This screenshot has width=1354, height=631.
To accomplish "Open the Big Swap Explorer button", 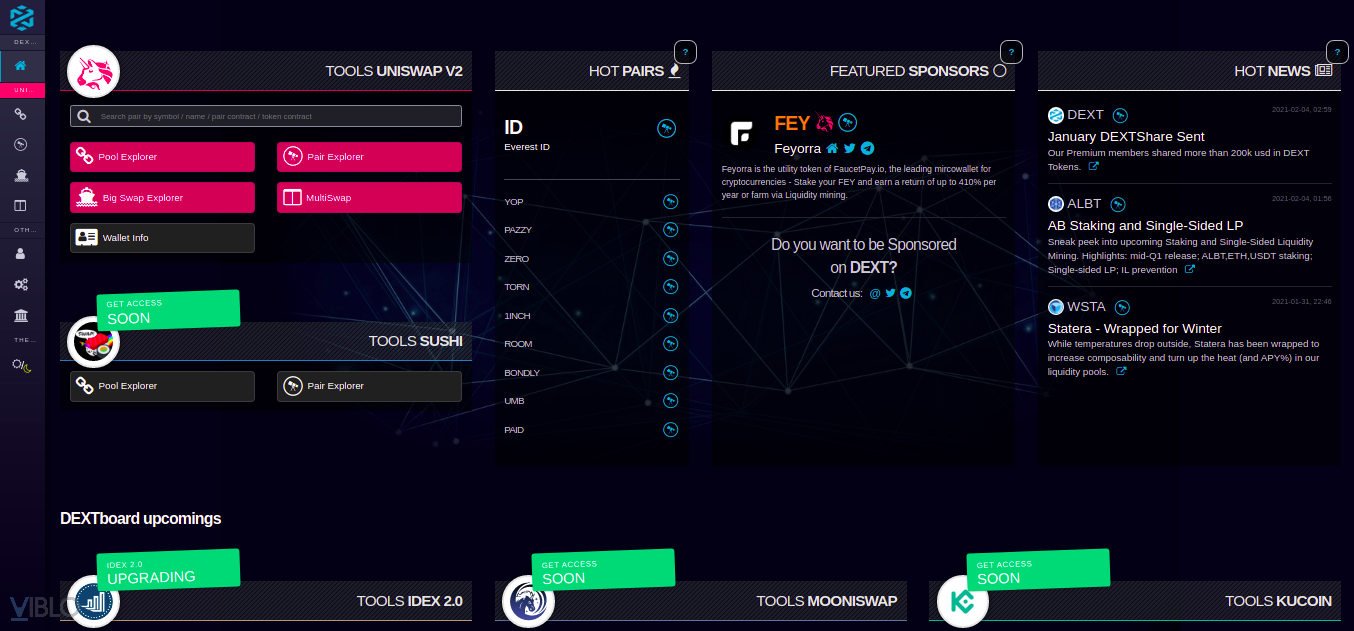I will 162,198.
